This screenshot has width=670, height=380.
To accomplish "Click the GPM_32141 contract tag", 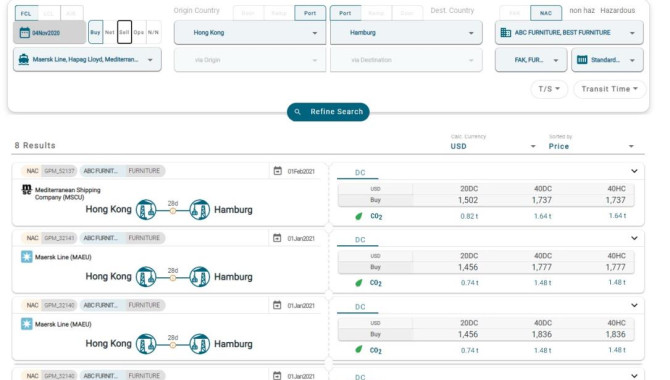I will coord(59,238).
